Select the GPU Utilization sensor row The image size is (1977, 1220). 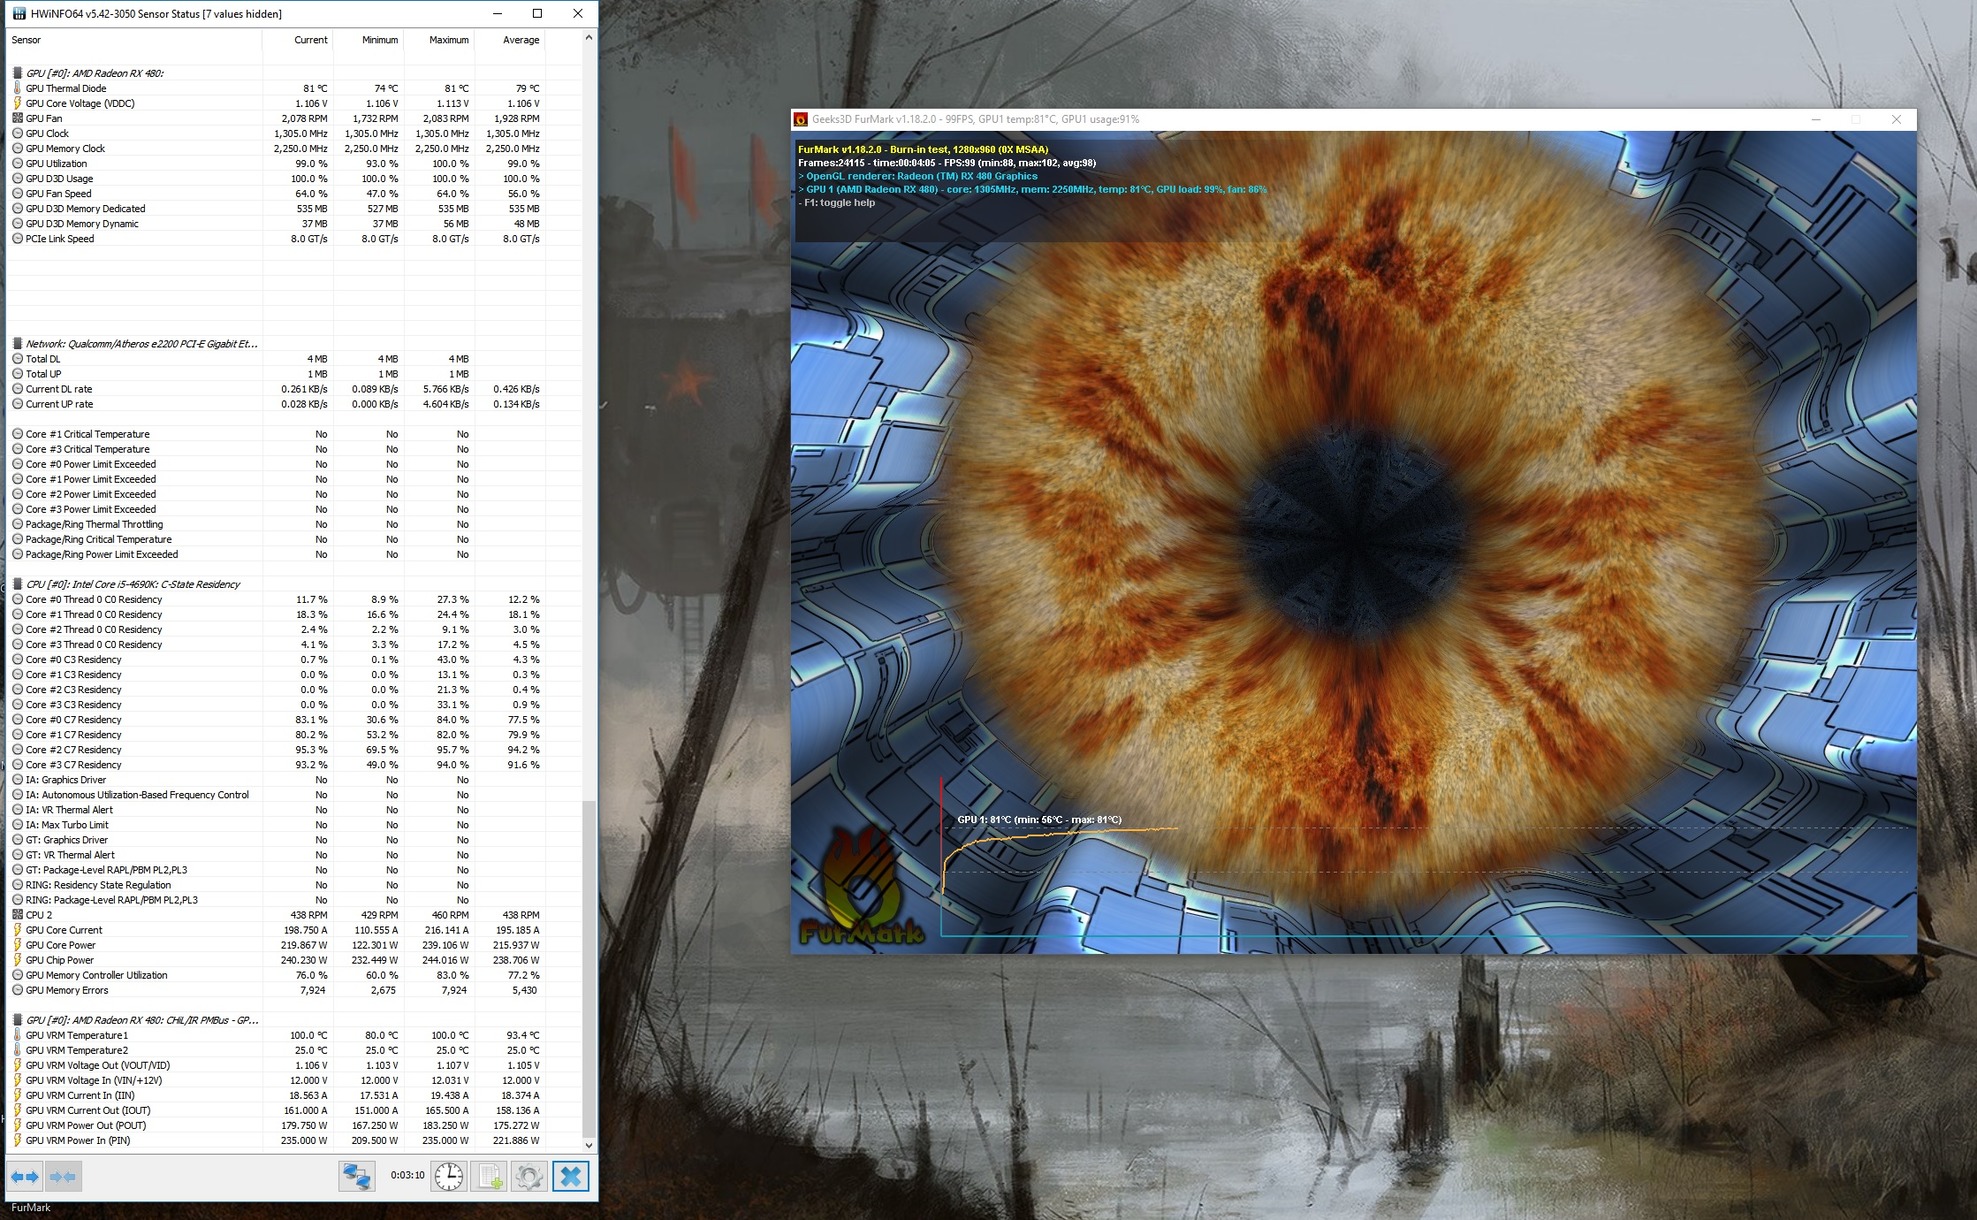point(295,164)
